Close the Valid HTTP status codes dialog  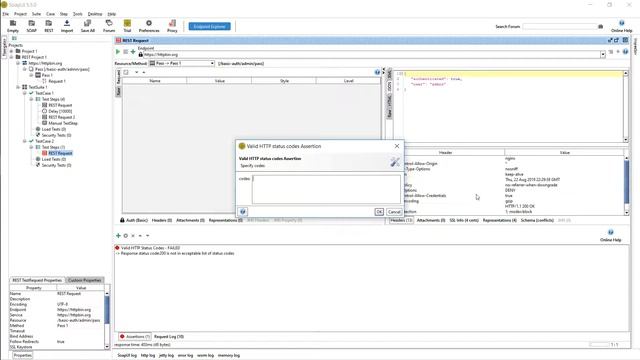point(397,146)
